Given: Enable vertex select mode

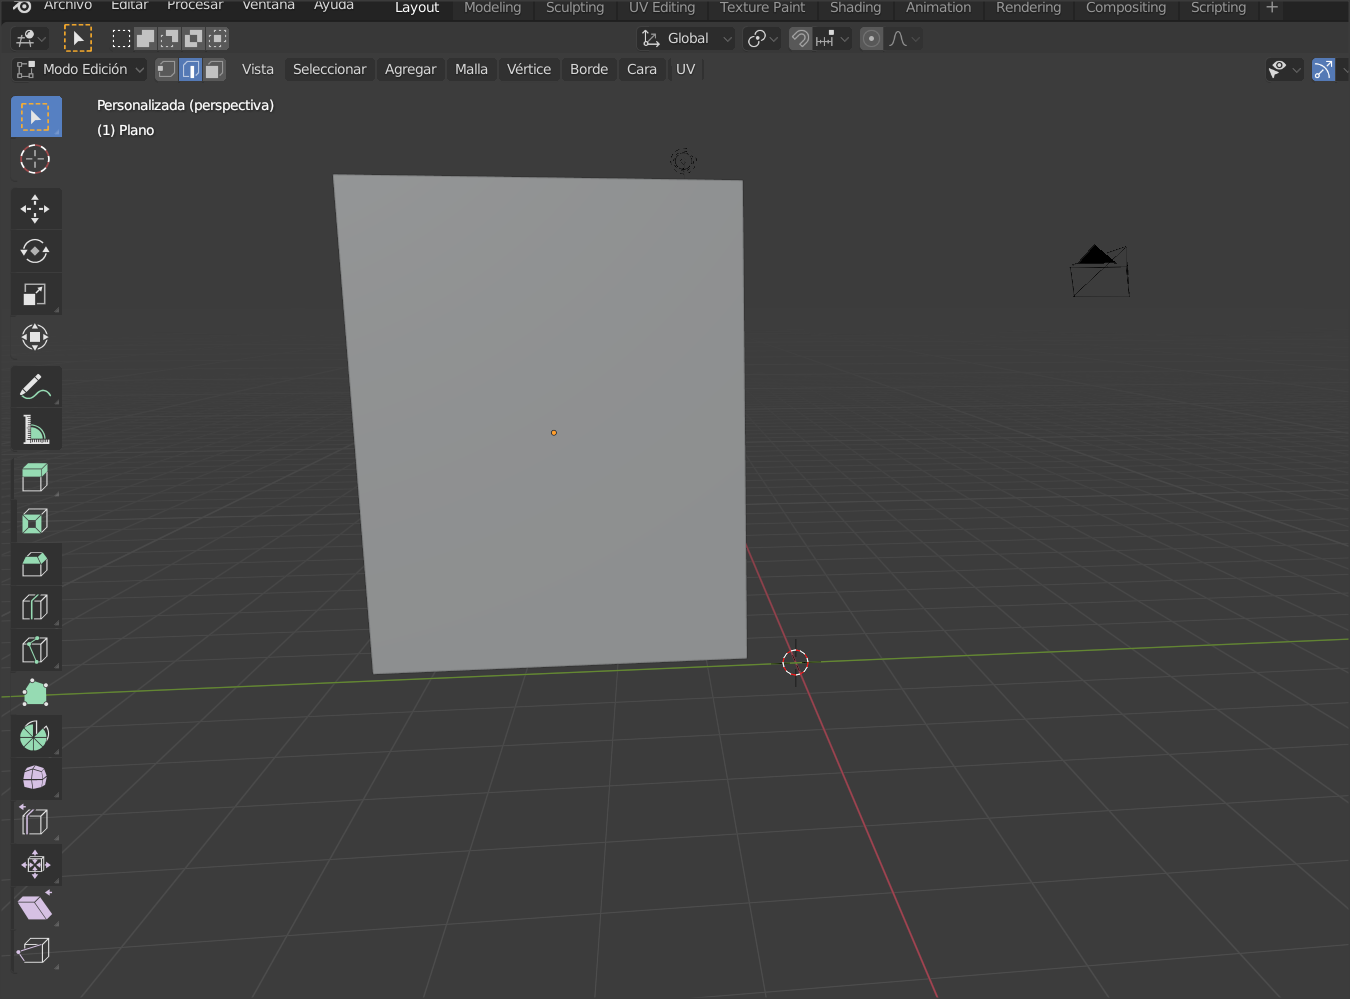Looking at the screenshot, I should pos(167,69).
